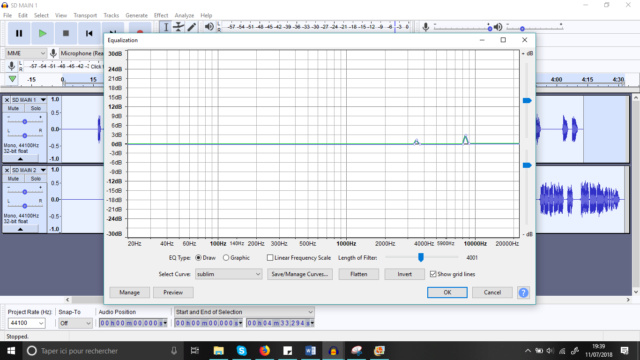Open the Effect menu
640x360 pixels.
click(161, 16)
